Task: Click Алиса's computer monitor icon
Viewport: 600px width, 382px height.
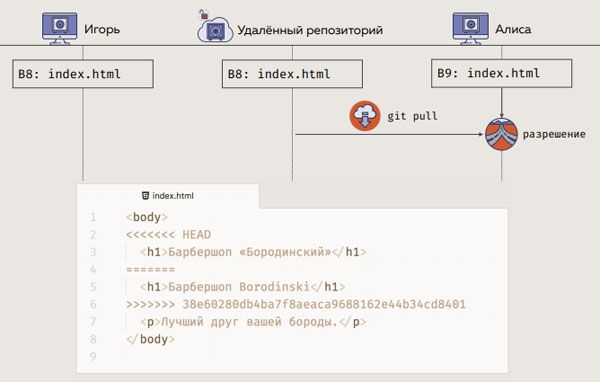Action: click(x=471, y=28)
